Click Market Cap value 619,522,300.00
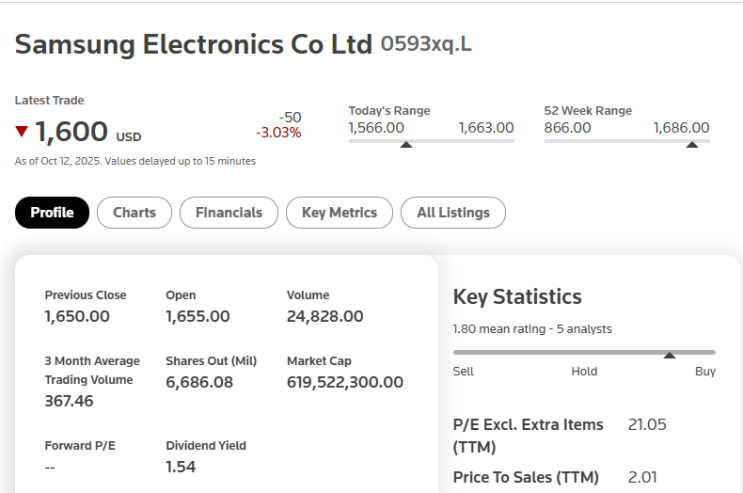Screen dimensions: 743x493 click(345, 382)
